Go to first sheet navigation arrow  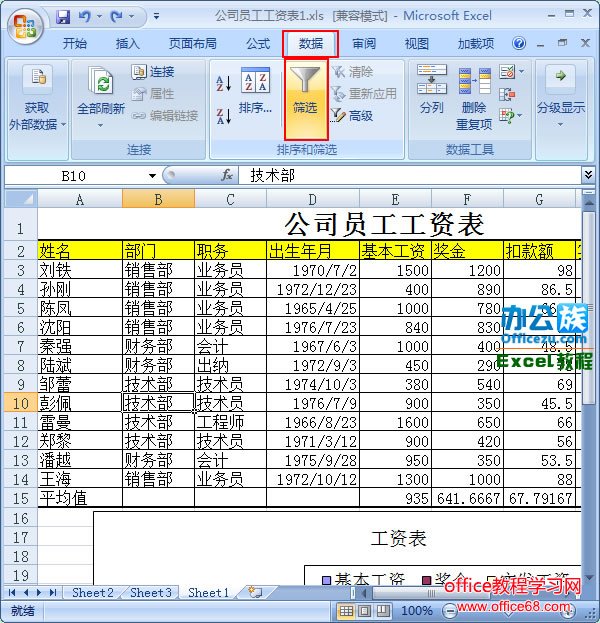tap(12, 592)
